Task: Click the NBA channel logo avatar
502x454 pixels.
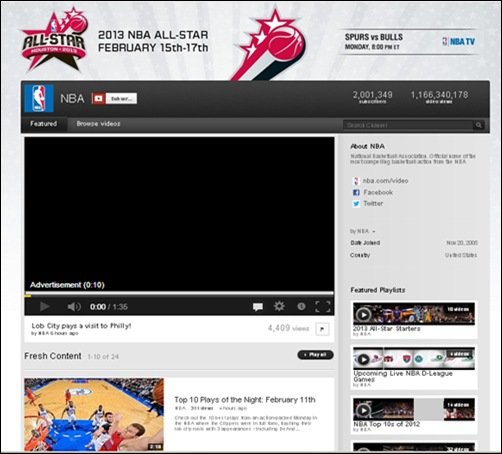Action: point(39,98)
